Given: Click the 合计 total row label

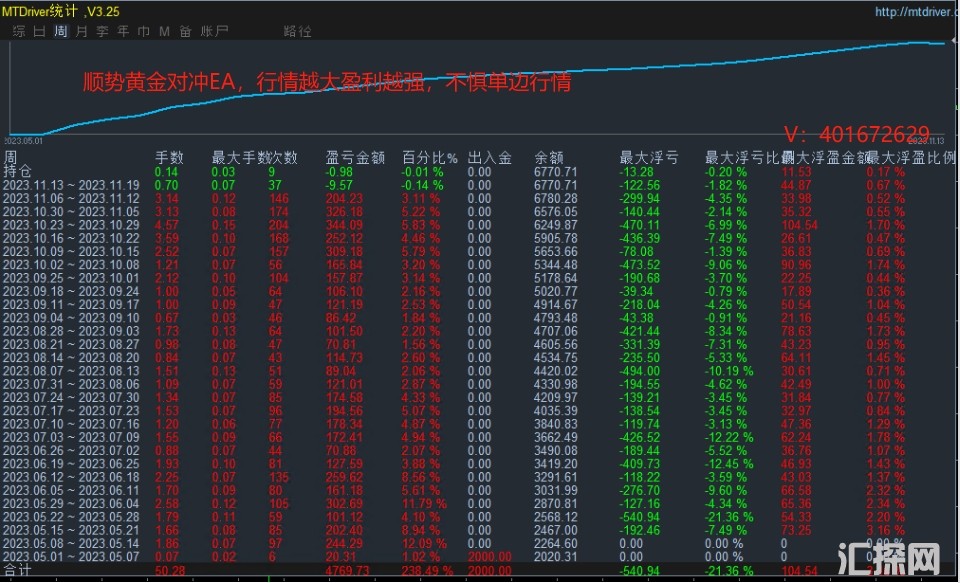Looking at the screenshot, I should tap(17, 570).
